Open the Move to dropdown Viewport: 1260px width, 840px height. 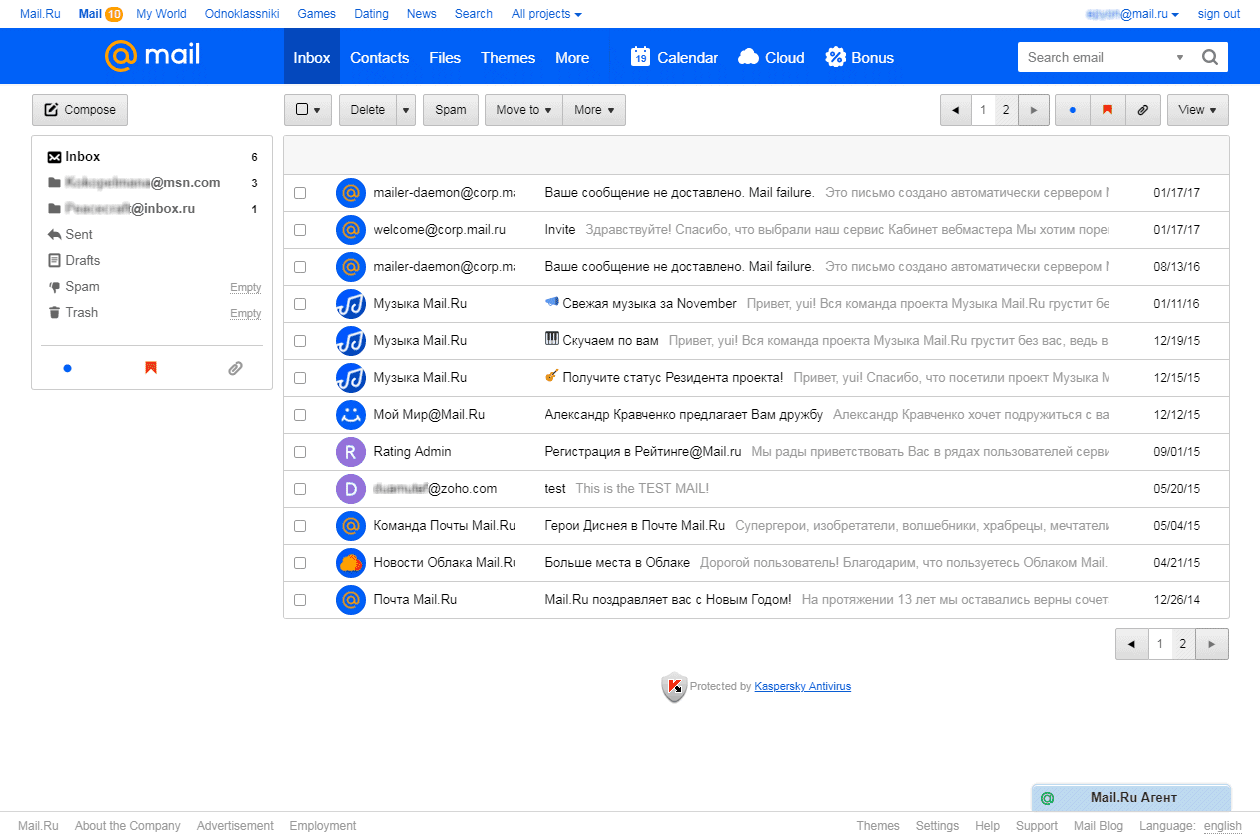pos(524,110)
